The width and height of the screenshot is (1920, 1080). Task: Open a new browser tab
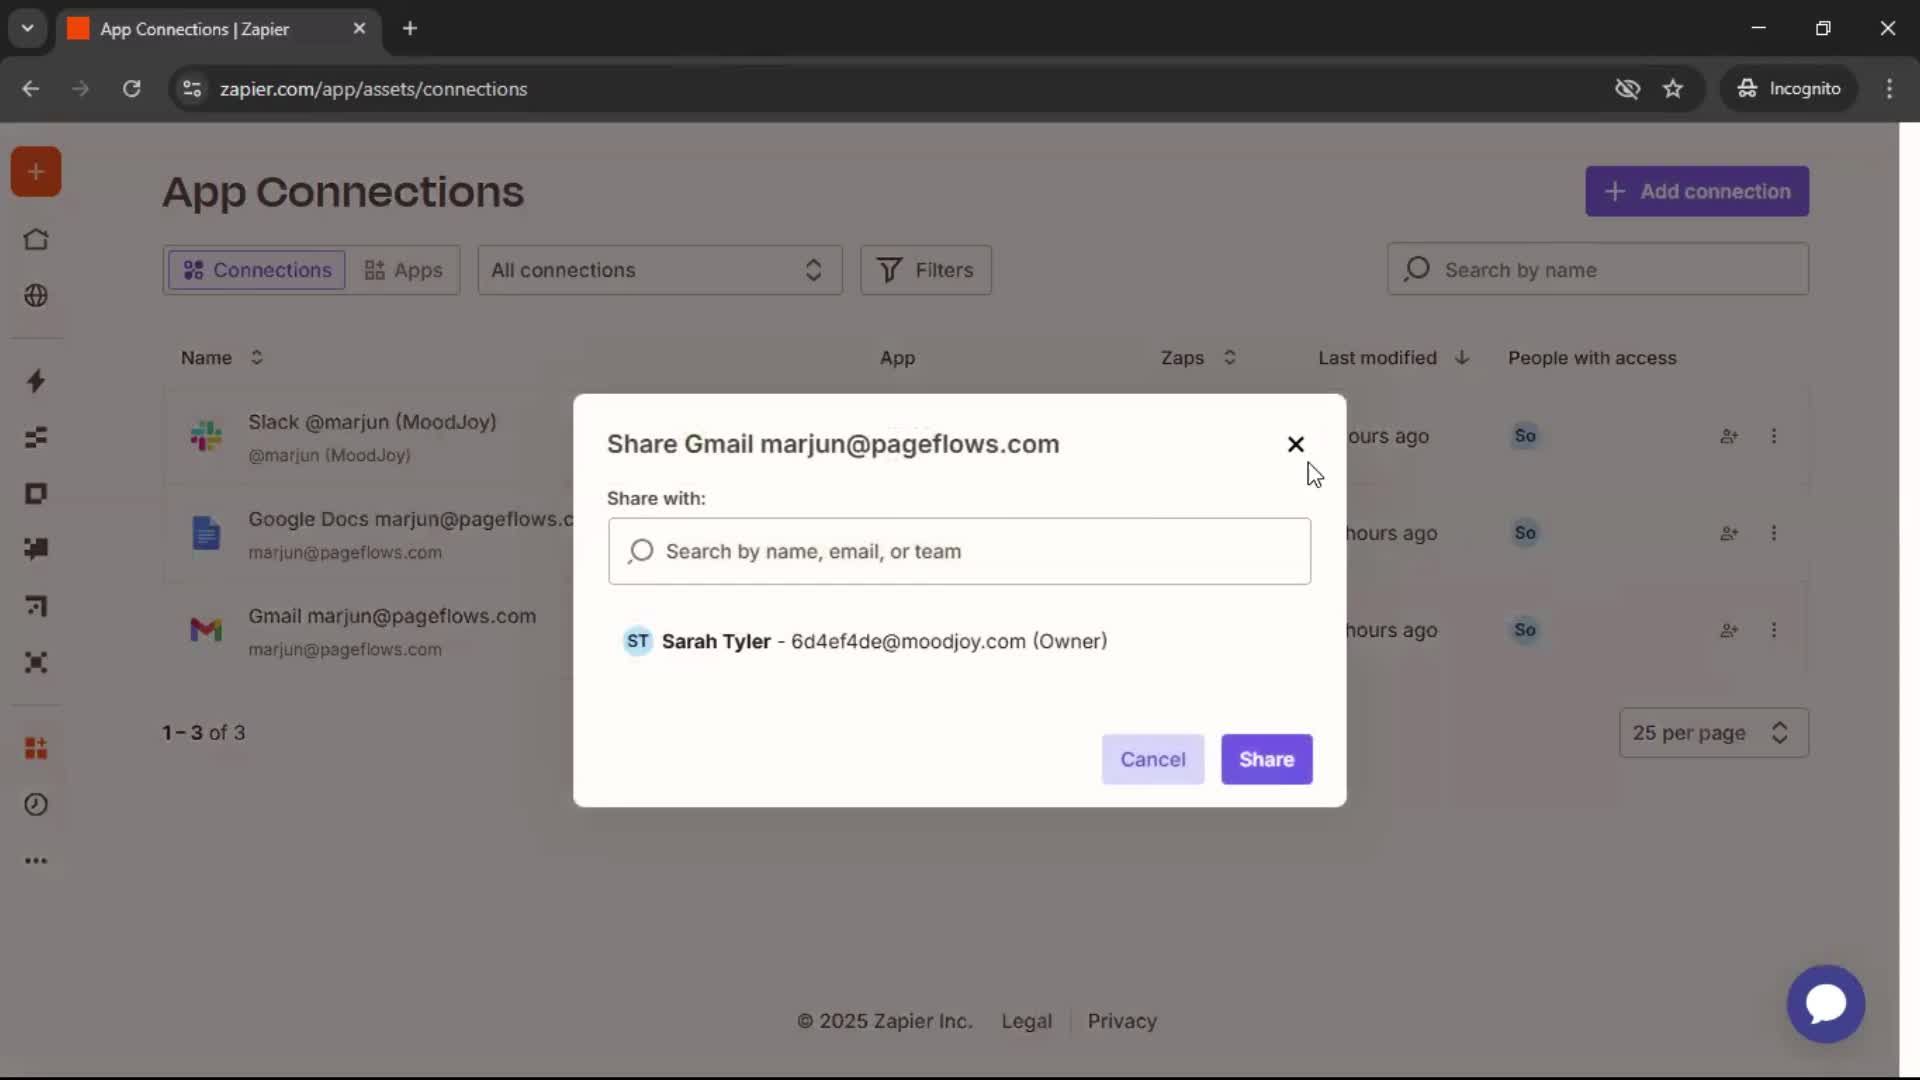coord(410,29)
